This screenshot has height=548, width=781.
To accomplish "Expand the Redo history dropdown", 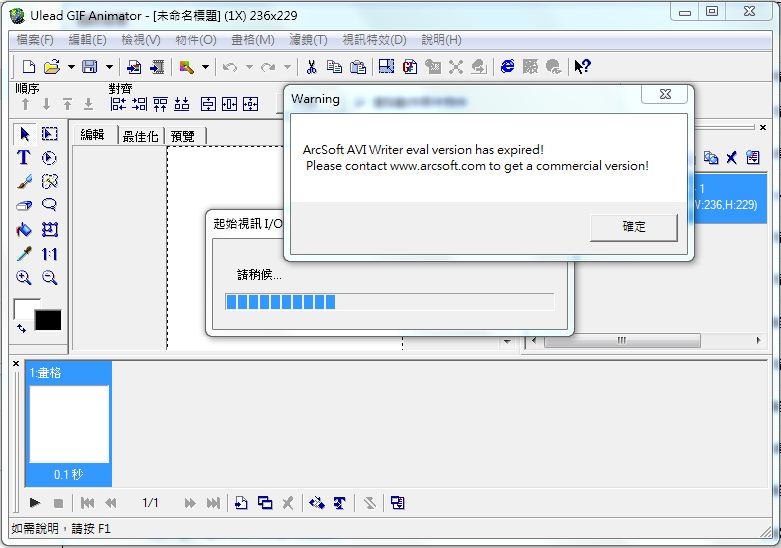I will tap(287, 67).
